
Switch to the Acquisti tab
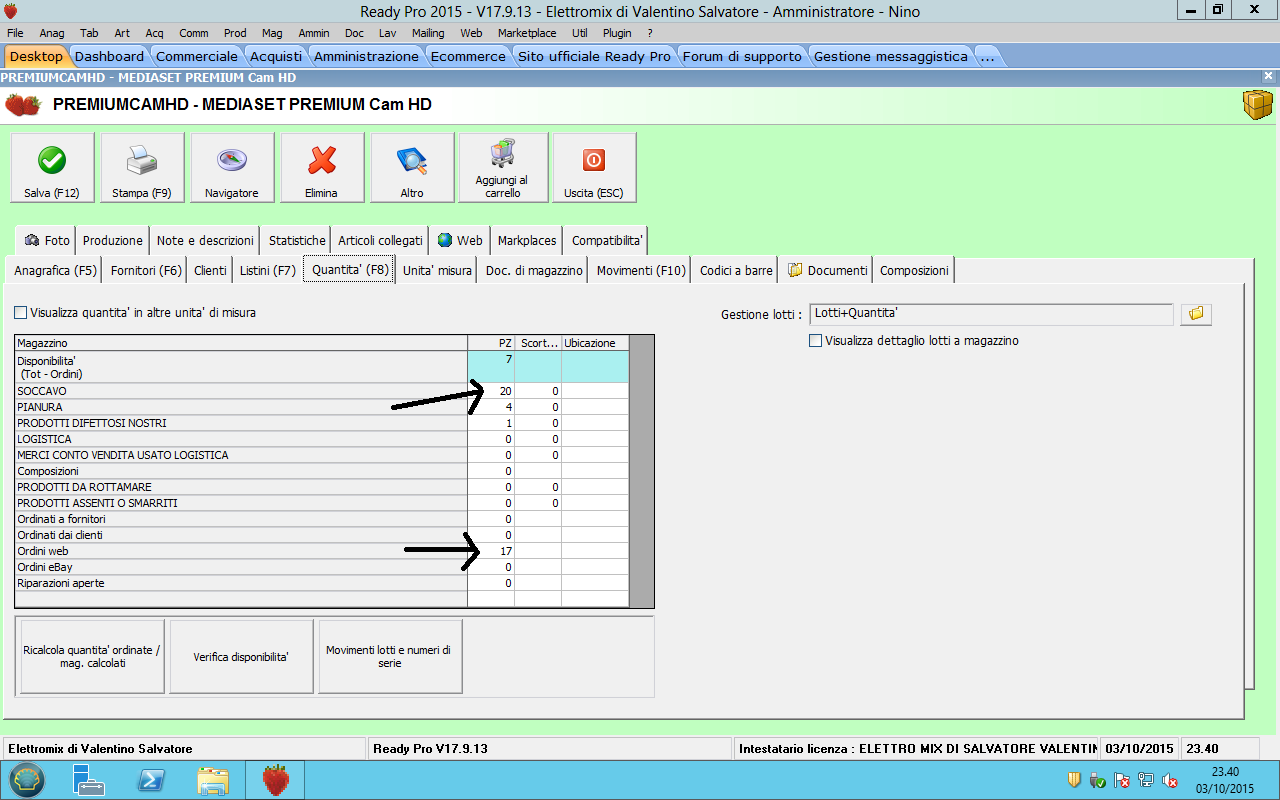click(x=276, y=57)
